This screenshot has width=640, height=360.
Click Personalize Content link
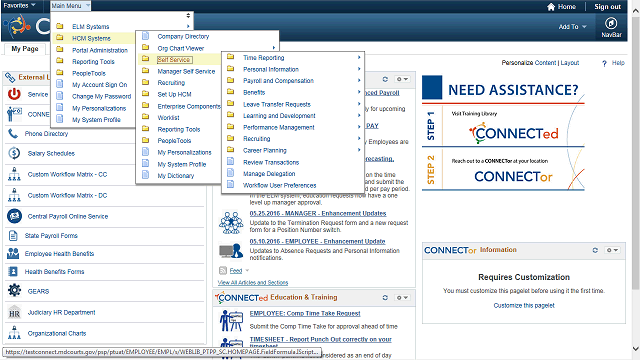tap(529, 62)
